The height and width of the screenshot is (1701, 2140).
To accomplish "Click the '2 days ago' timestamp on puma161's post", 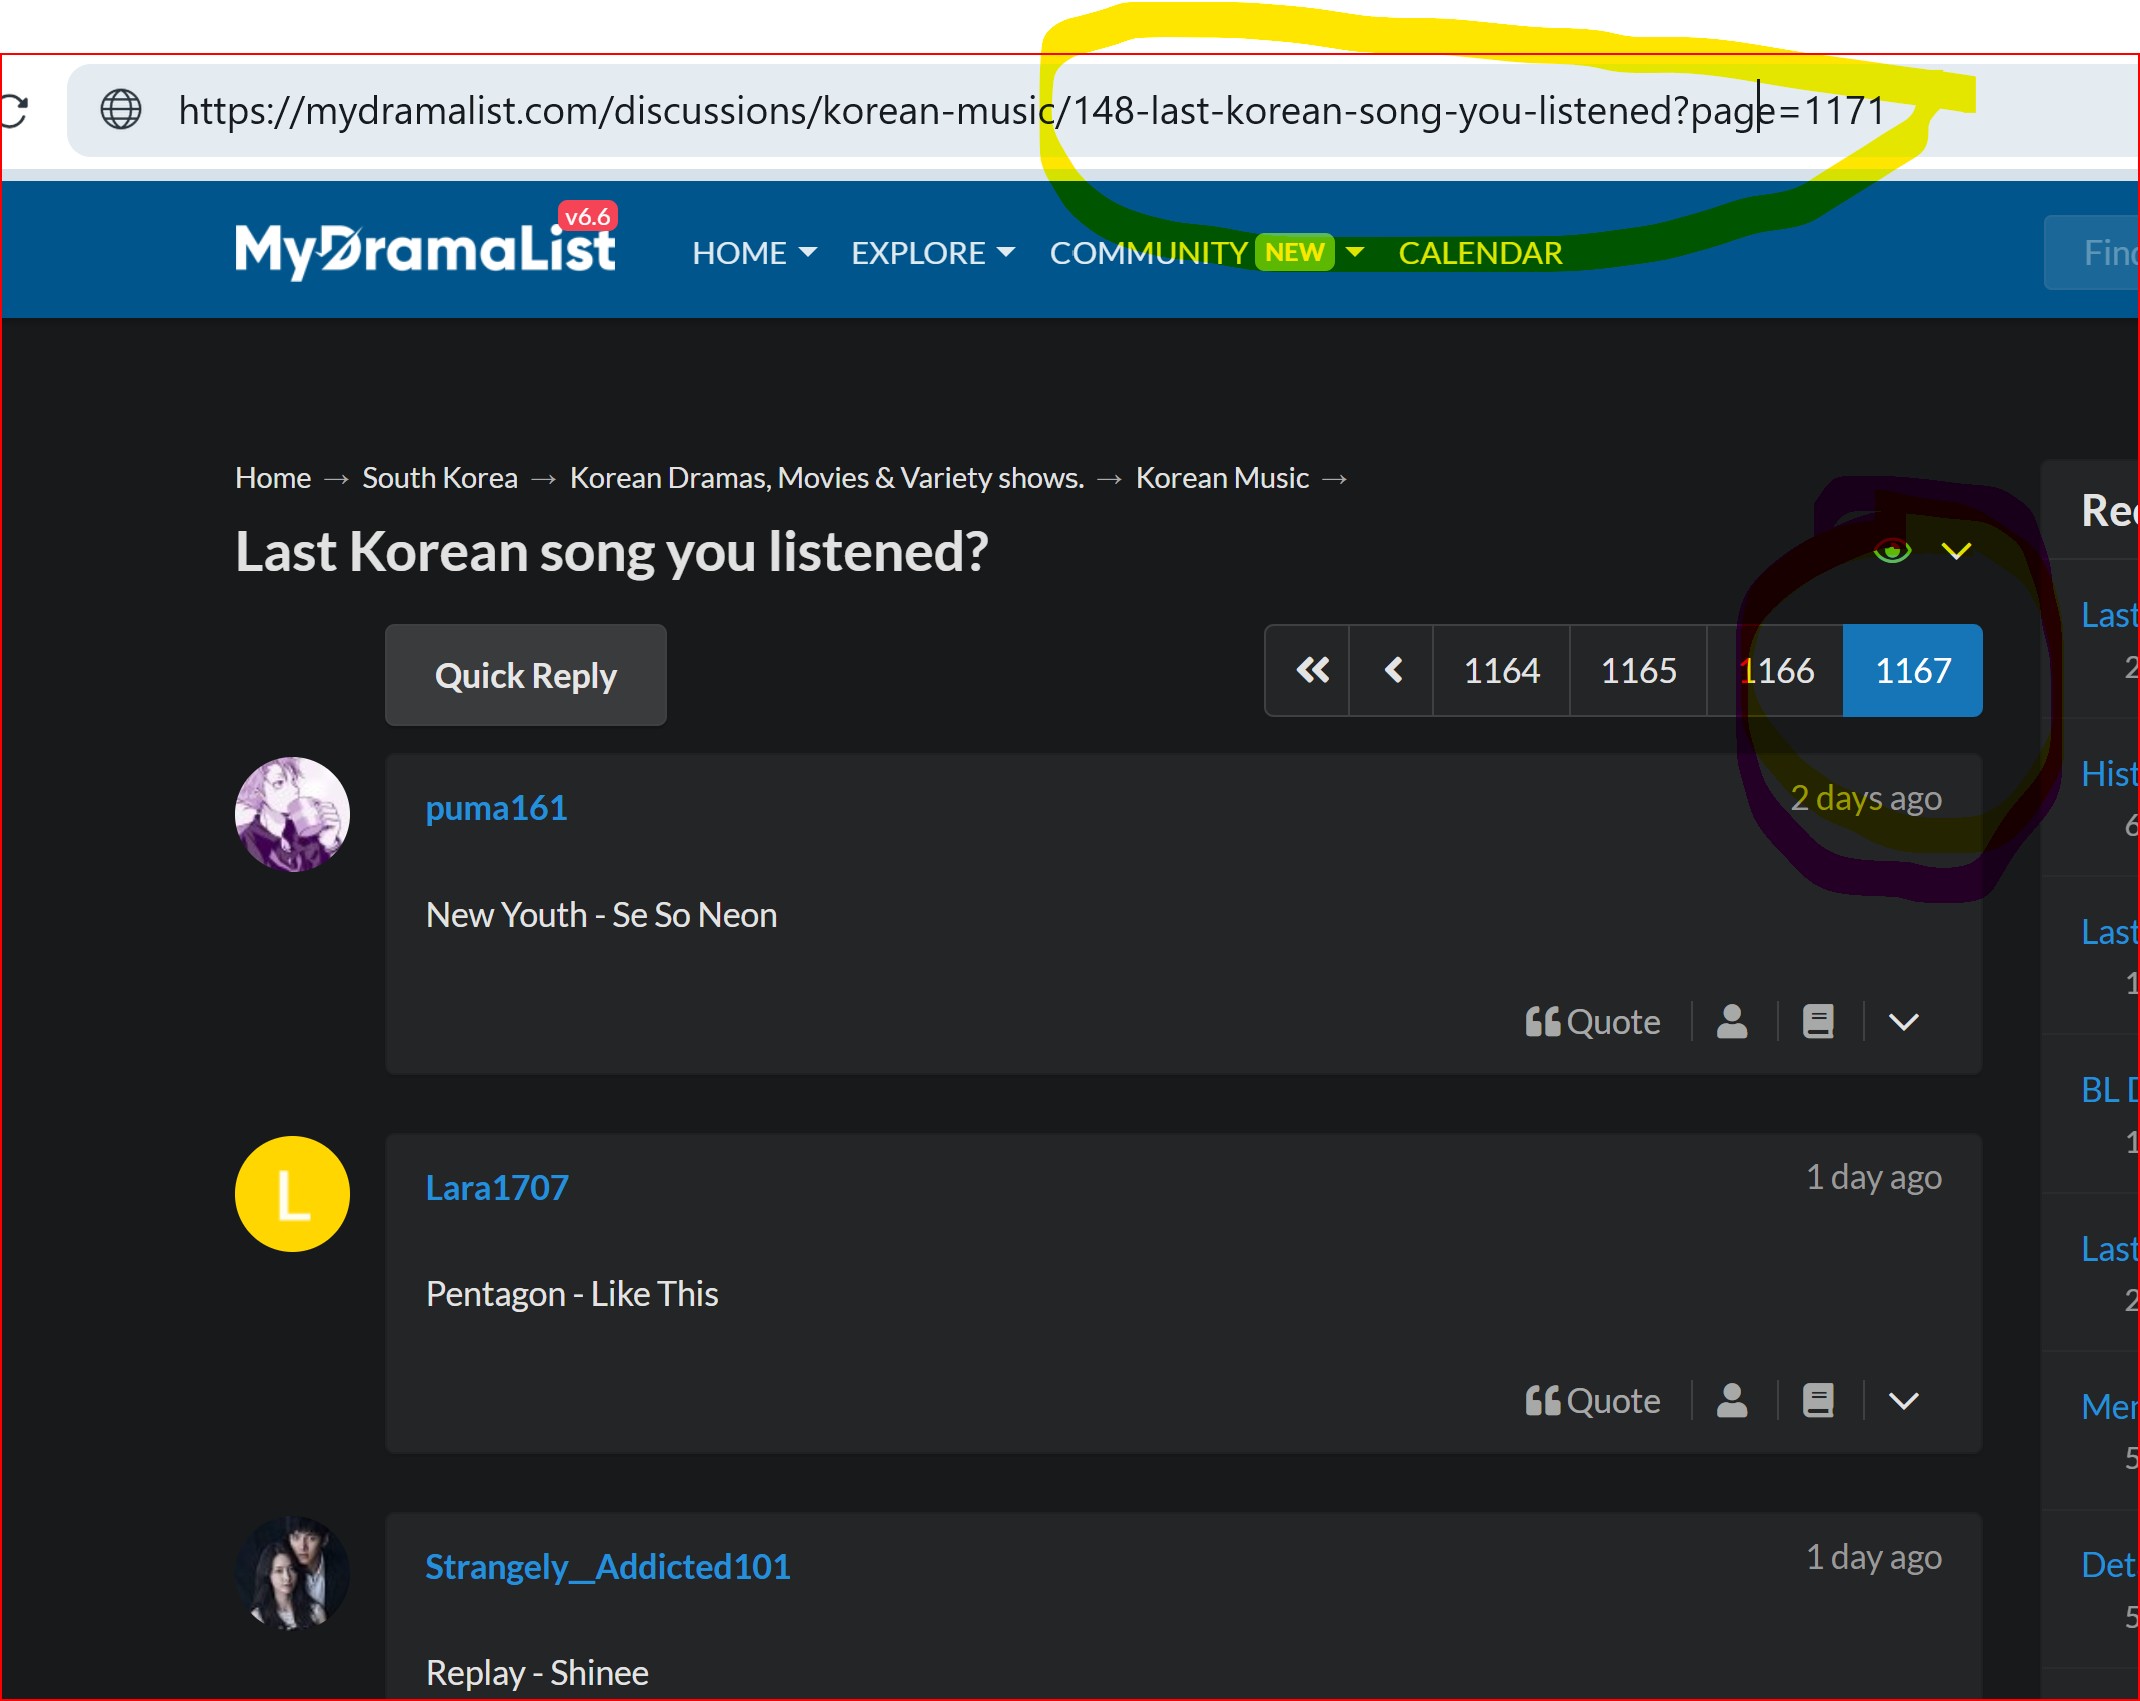I will [1866, 798].
